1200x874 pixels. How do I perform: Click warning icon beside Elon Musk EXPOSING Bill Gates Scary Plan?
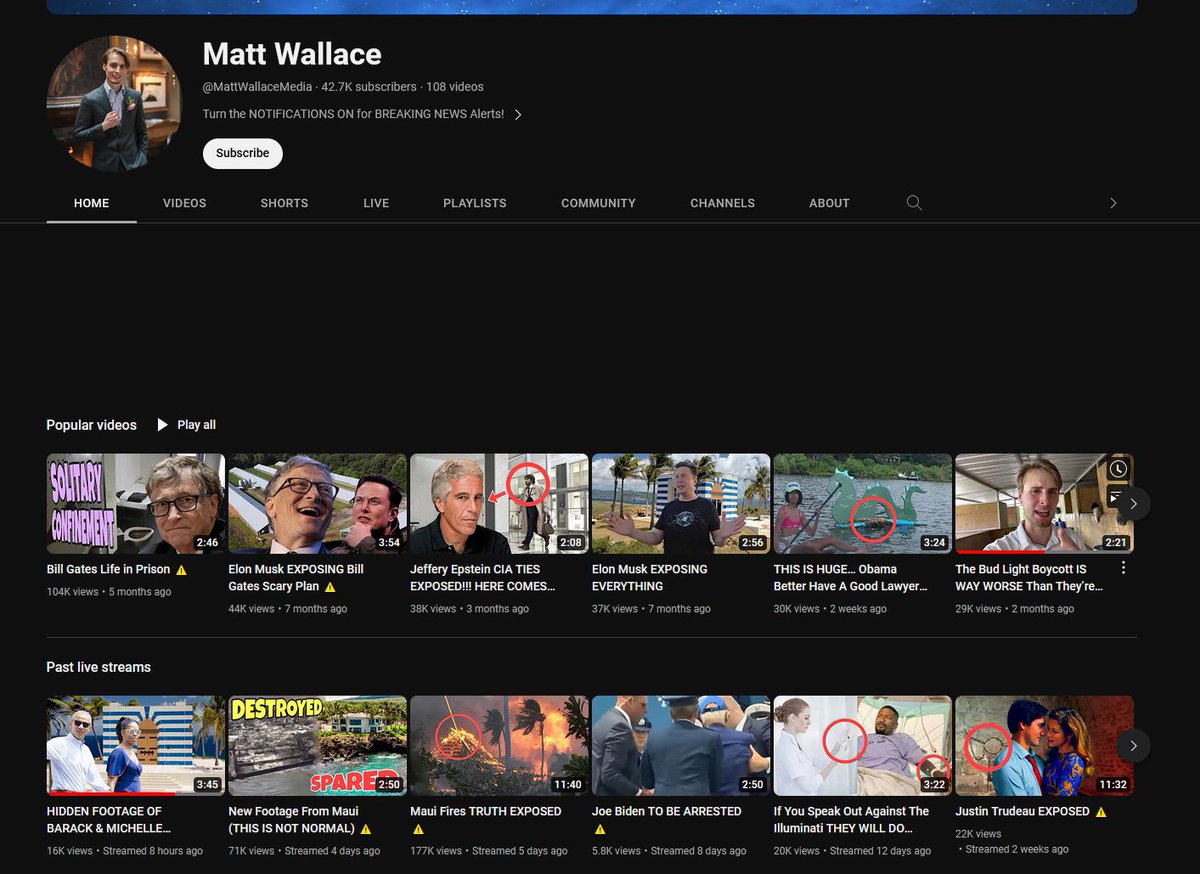(x=330, y=587)
